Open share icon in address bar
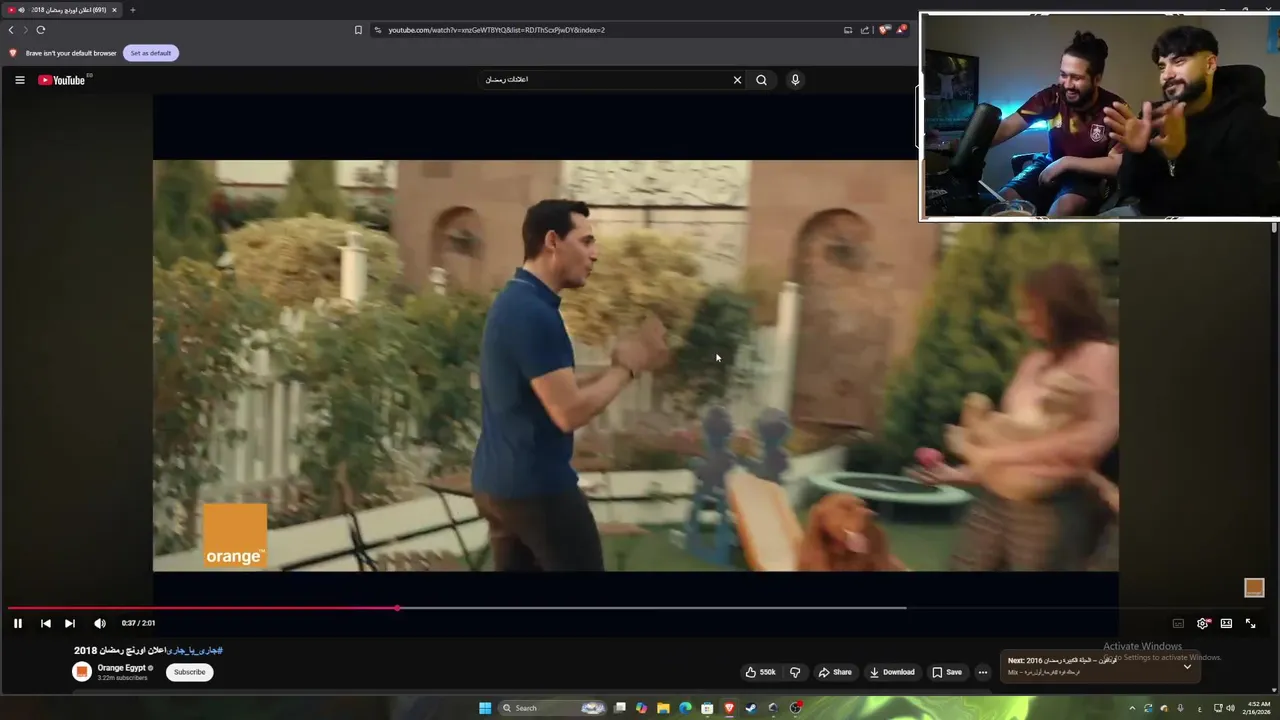This screenshot has width=1280, height=720. [x=864, y=30]
